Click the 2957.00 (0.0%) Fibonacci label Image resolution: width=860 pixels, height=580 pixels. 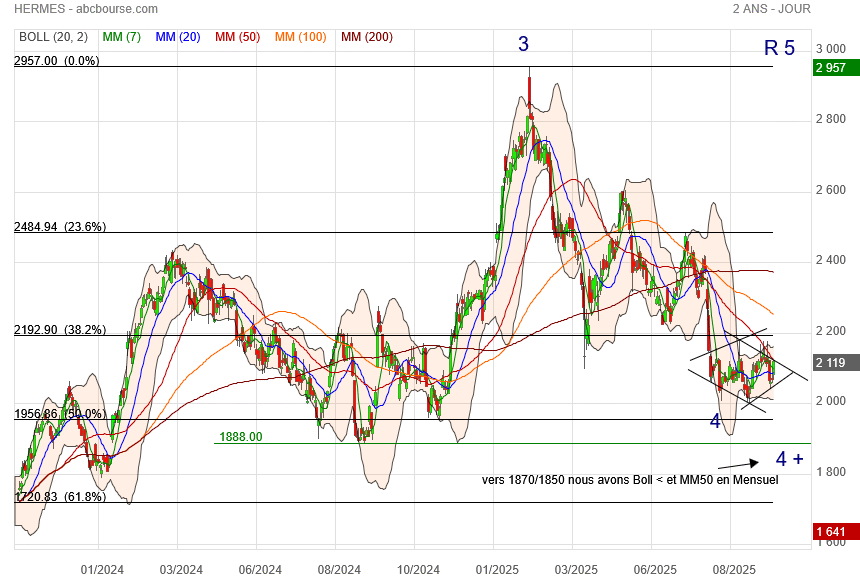pos(56,60)
